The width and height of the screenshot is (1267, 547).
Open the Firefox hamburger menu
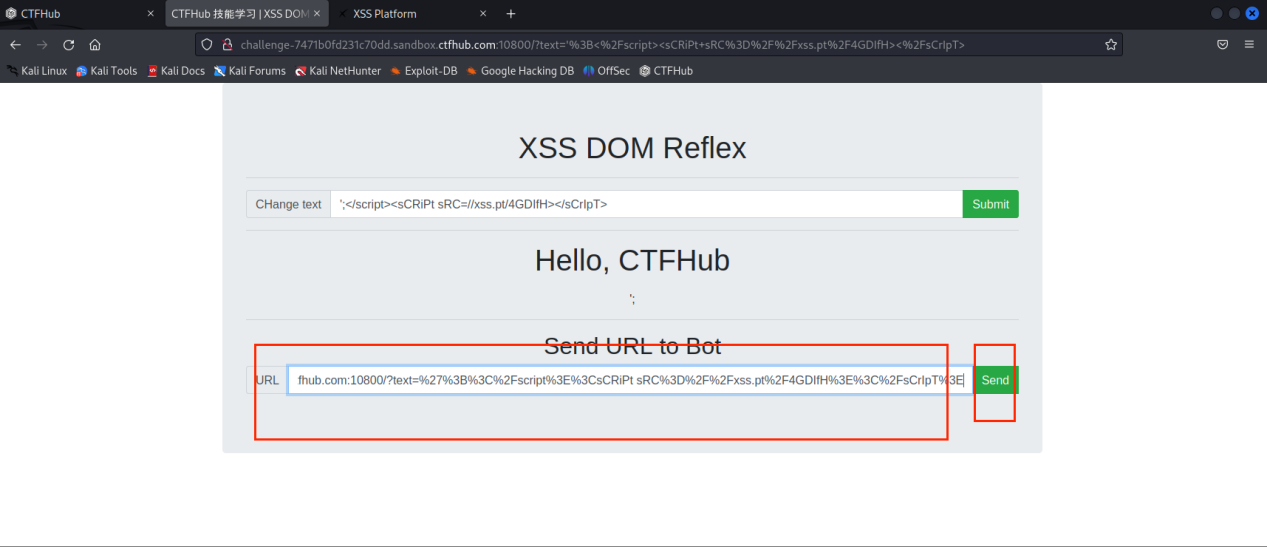pyautogui.click(x=1249, y=45)
